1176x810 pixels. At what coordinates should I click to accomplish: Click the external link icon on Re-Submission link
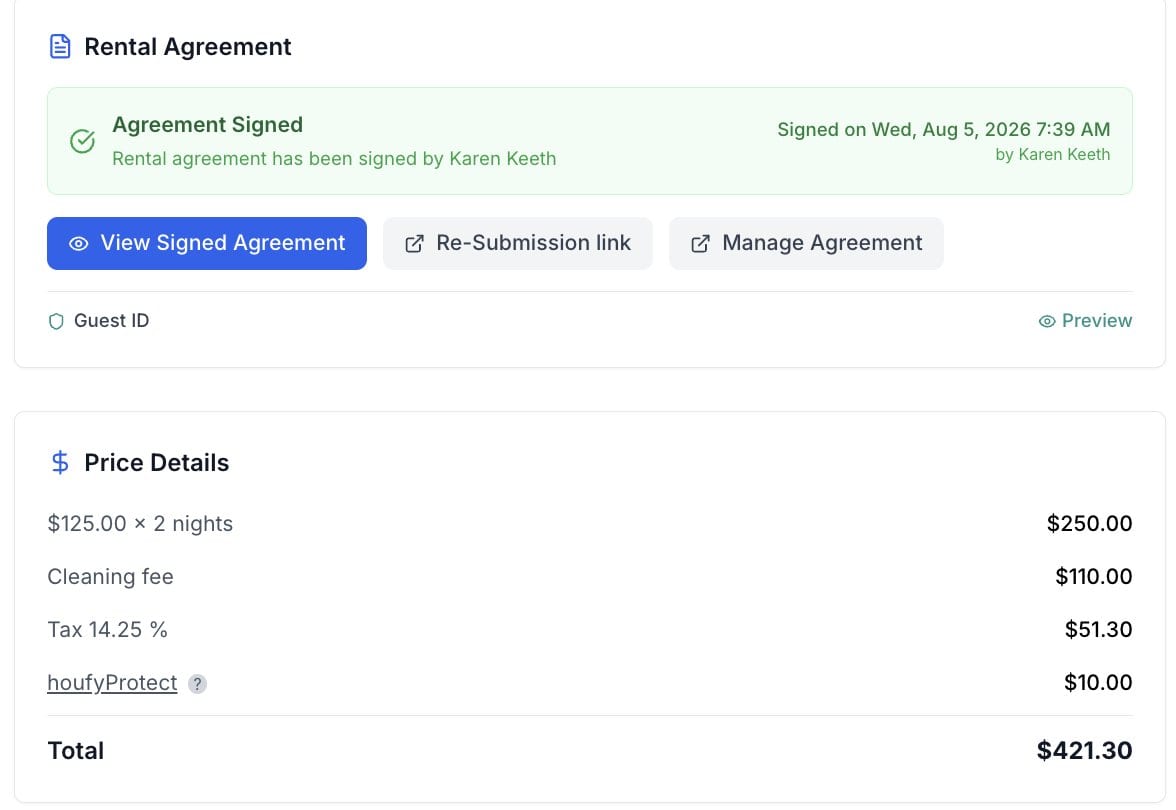(414, 244)
